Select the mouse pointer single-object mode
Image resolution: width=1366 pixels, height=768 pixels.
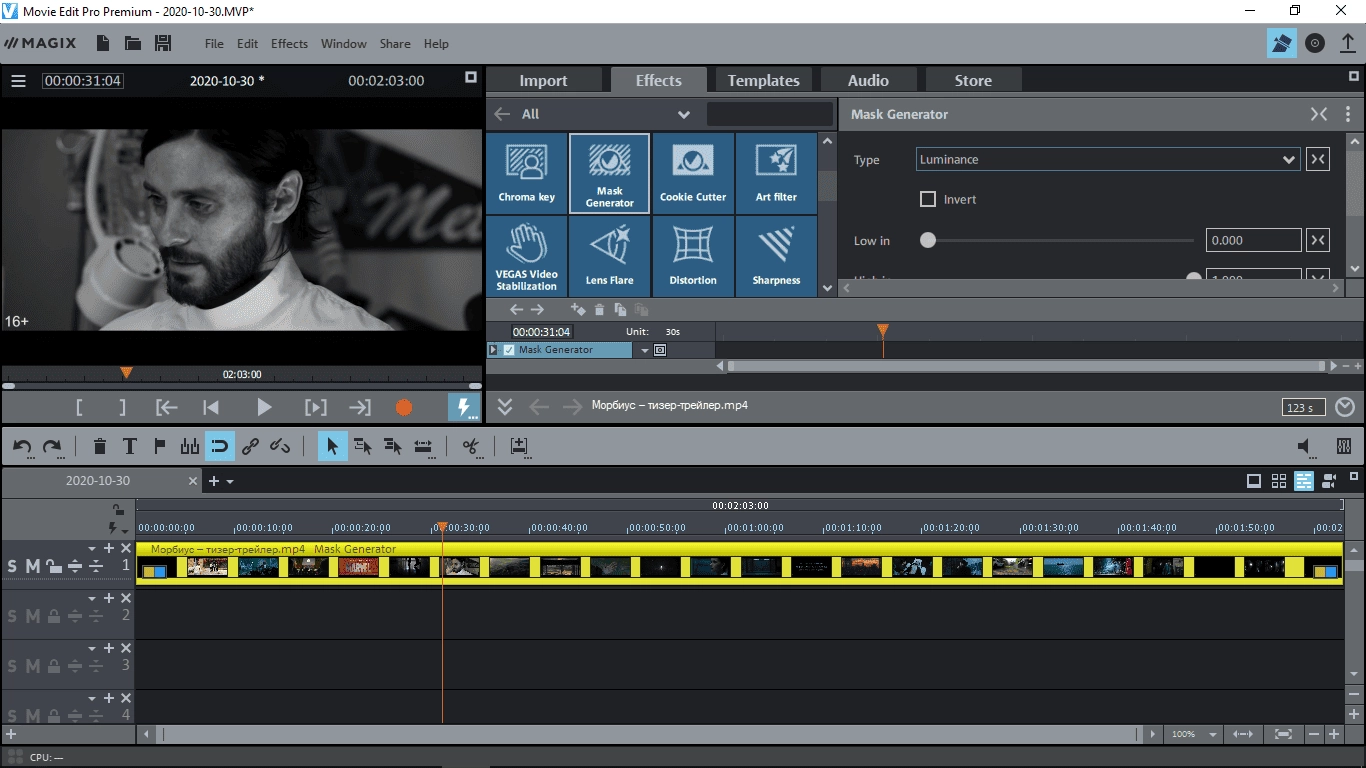click(x=333, y=446)
